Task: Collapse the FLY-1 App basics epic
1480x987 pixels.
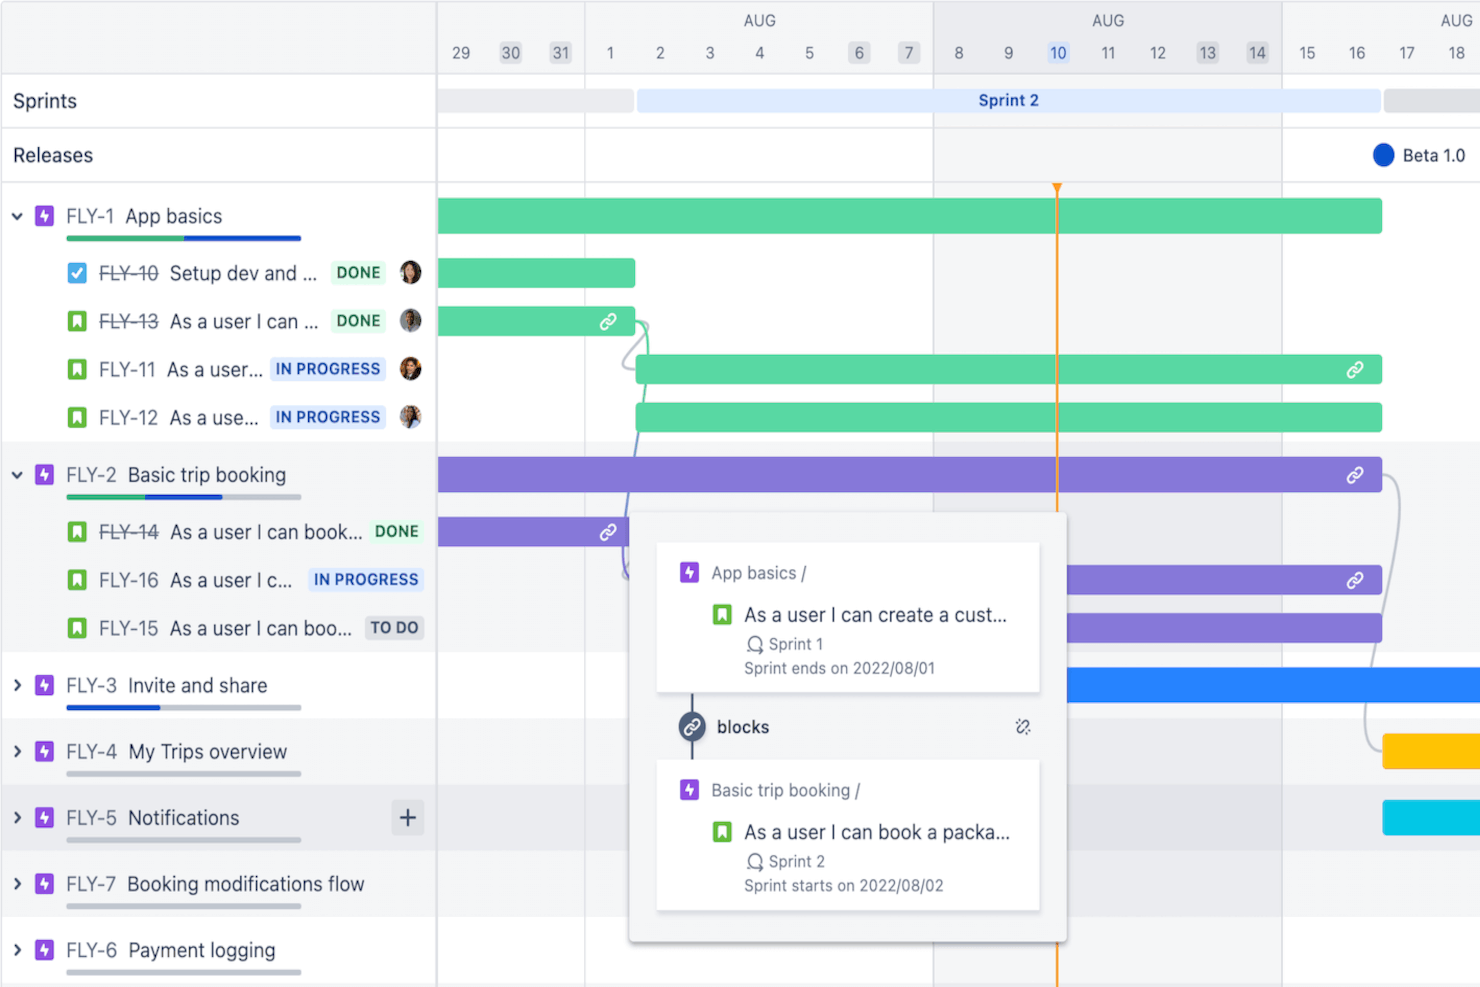Action: (x=17, y=216)
